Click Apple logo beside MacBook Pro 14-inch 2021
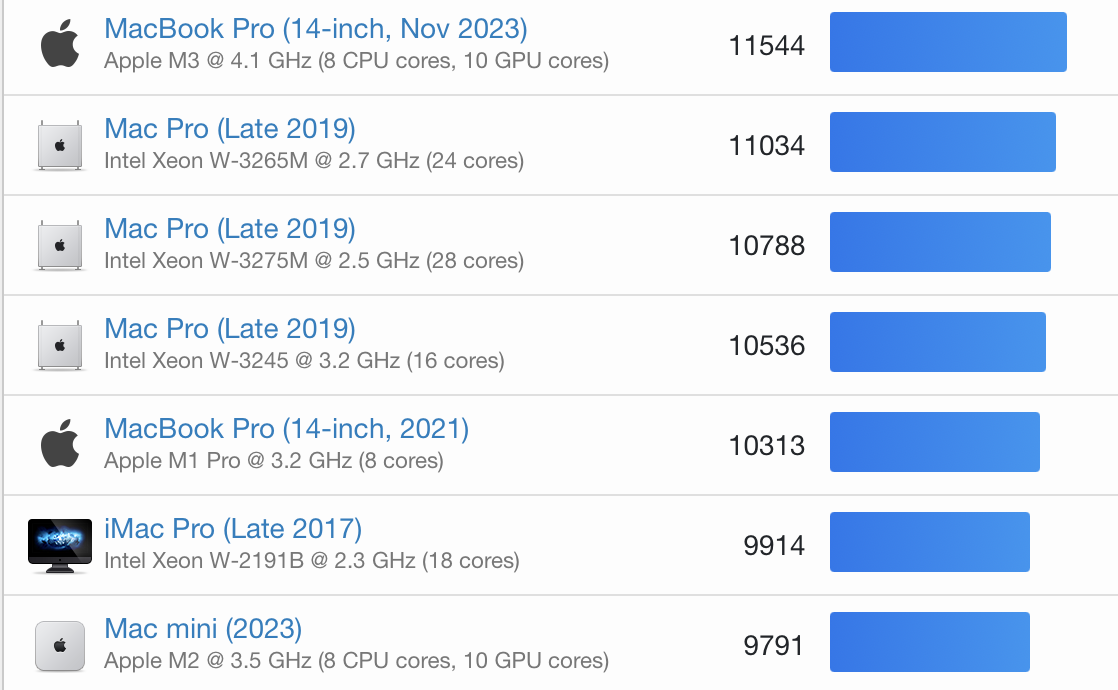The height and width of the screenshot is (690, 1118). (60, 445)
